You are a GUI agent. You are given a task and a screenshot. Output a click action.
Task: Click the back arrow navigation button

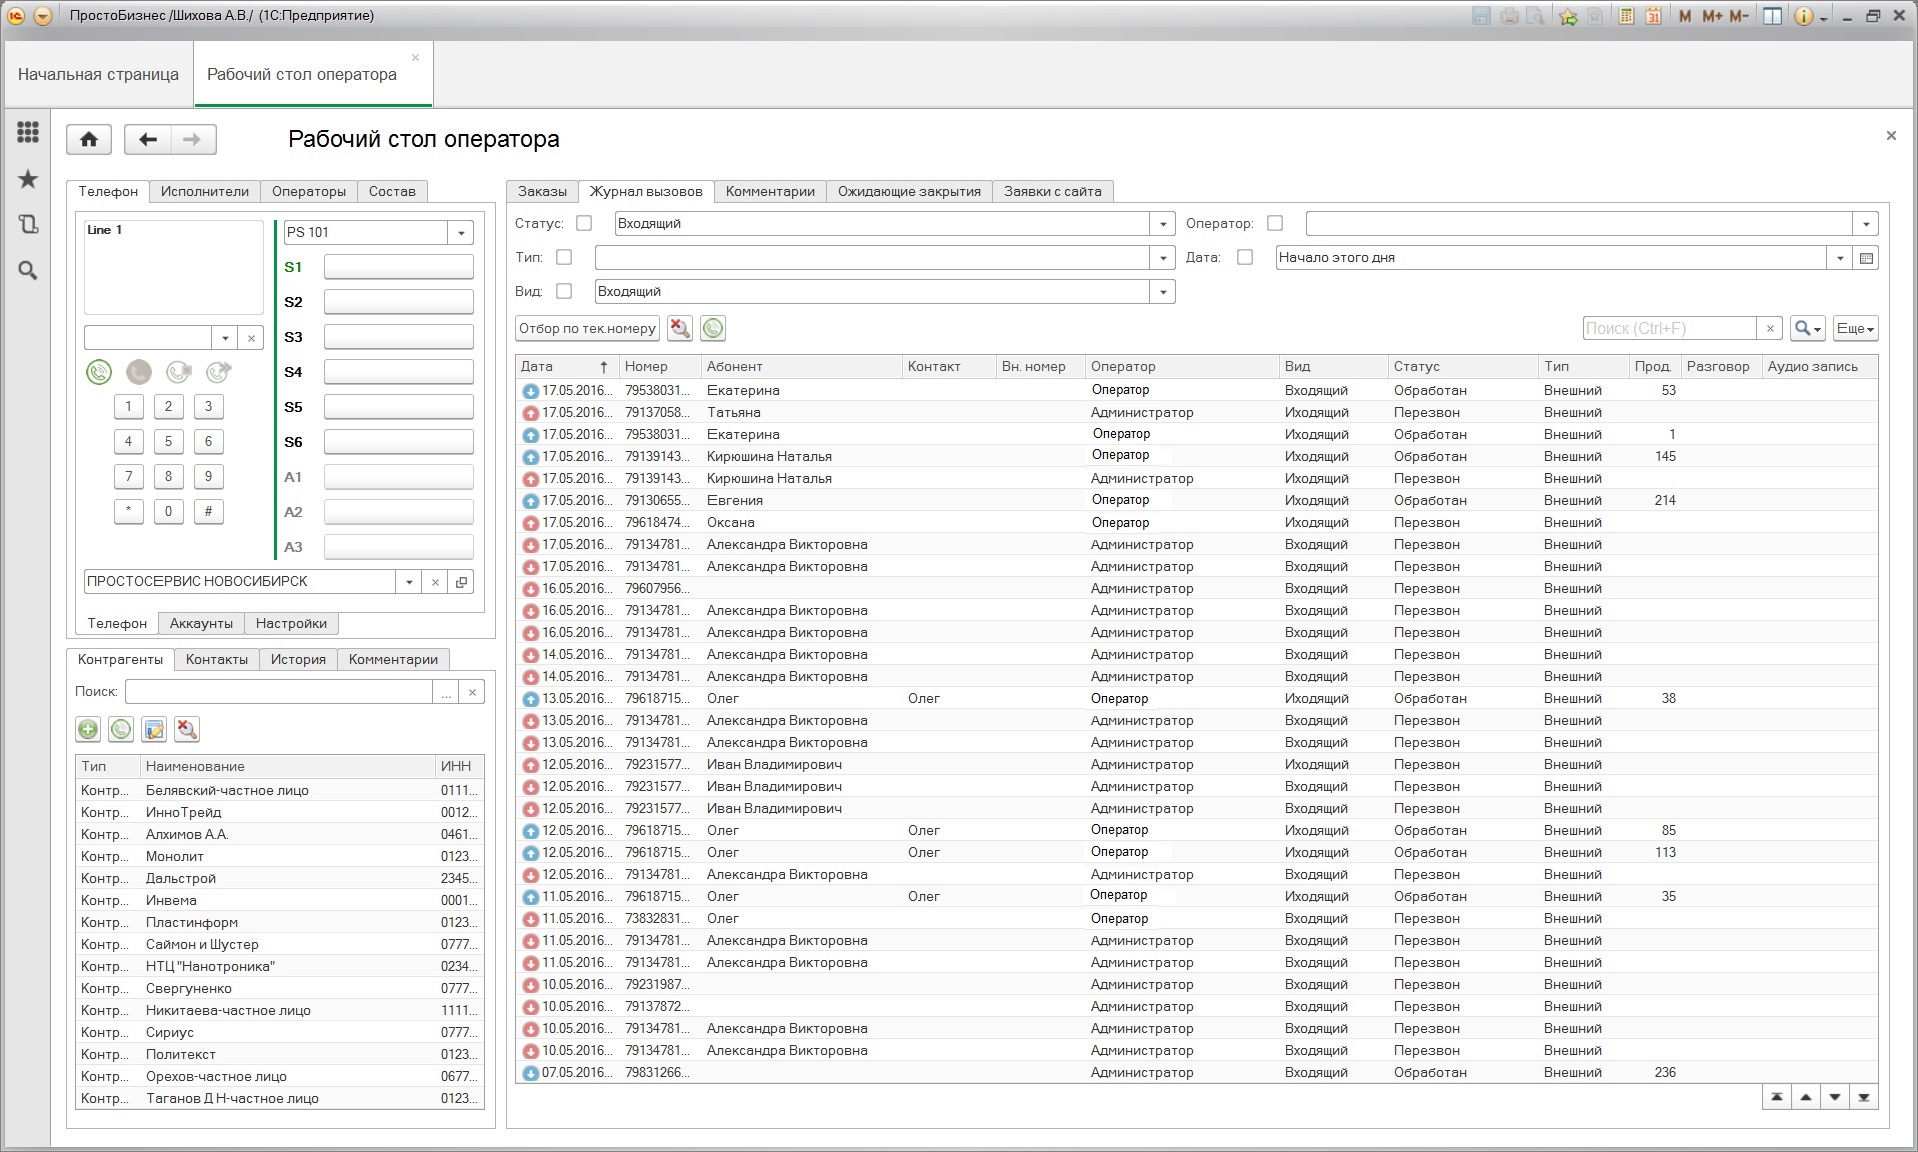pyautogui.click(x=148, y=139)
